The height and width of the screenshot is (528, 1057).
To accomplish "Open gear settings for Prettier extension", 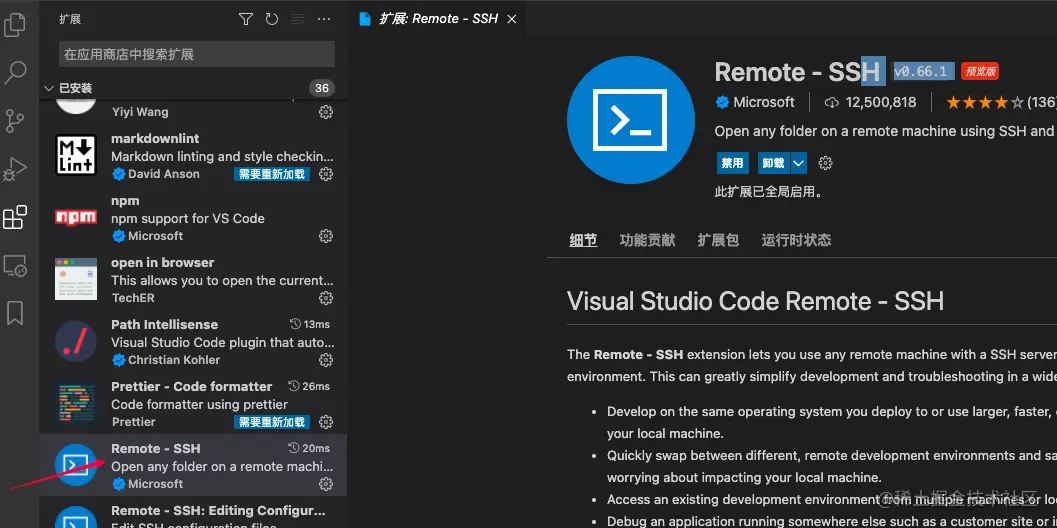I will click(326, 422).
